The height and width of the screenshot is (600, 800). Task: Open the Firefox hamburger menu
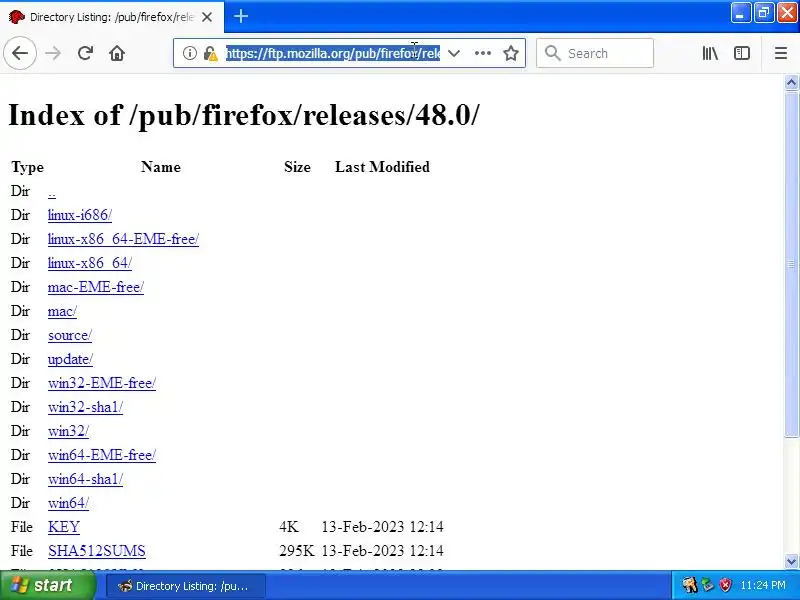tap(781, 53)
